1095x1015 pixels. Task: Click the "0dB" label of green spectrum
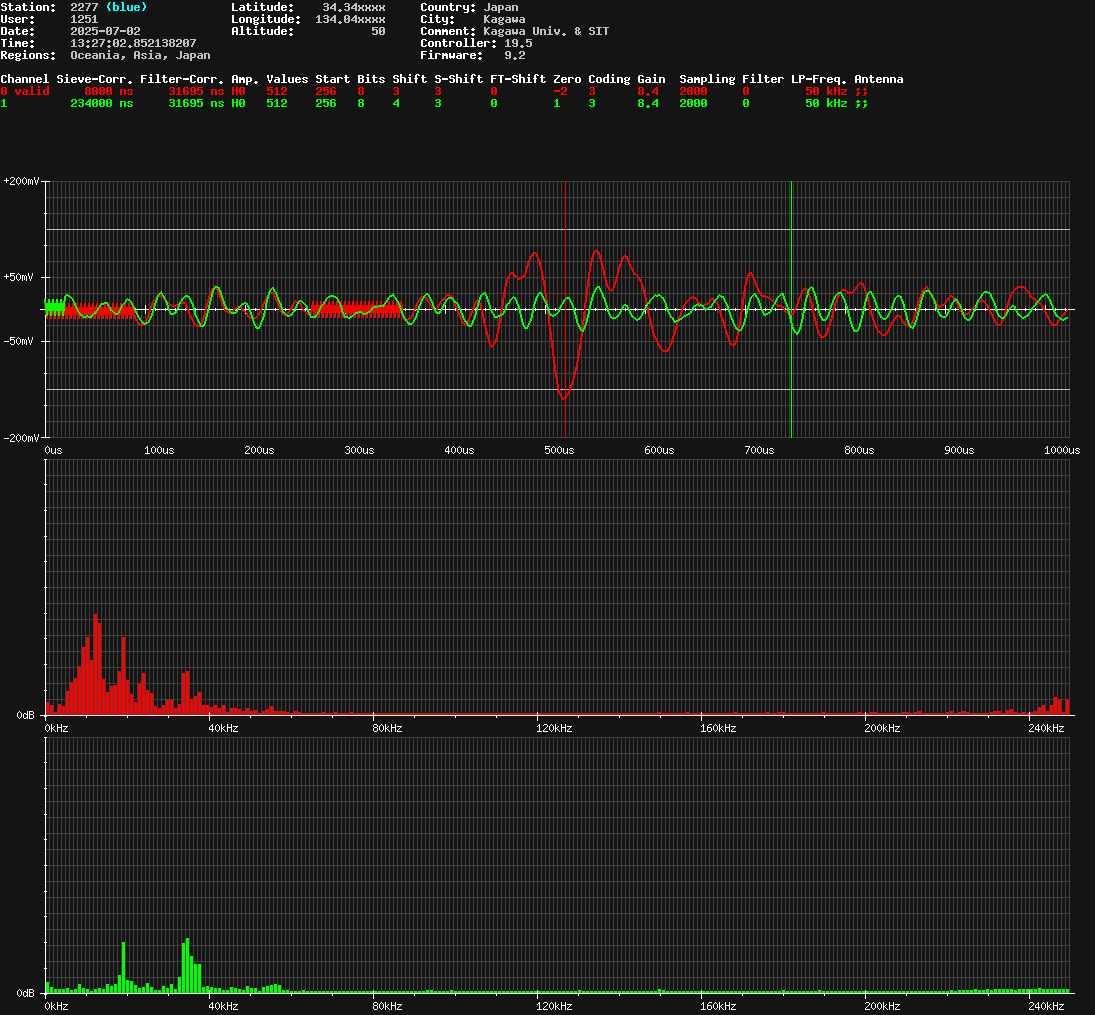point(25,994)
